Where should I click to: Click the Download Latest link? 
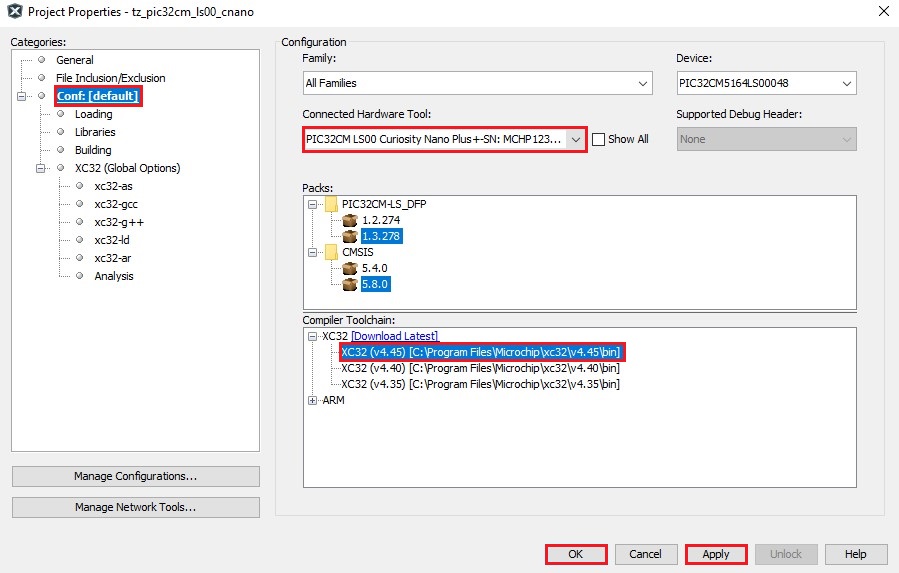394,336
